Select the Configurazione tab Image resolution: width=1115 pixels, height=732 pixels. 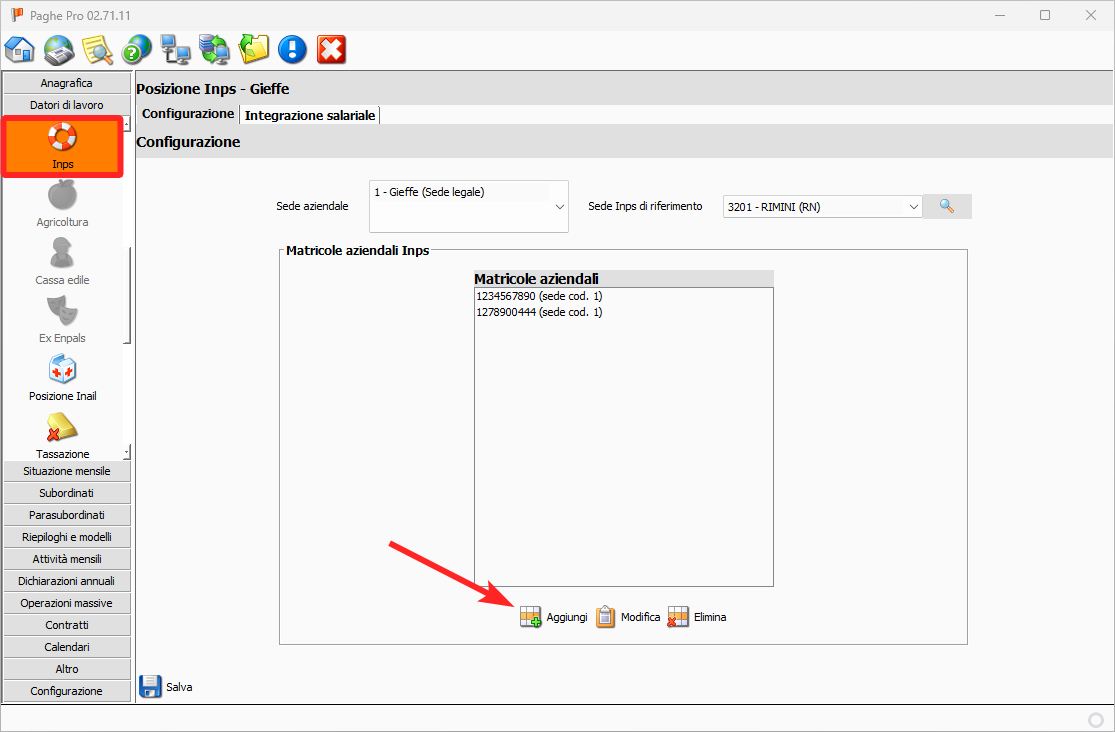pyautogui.click(x=188, y=114)
